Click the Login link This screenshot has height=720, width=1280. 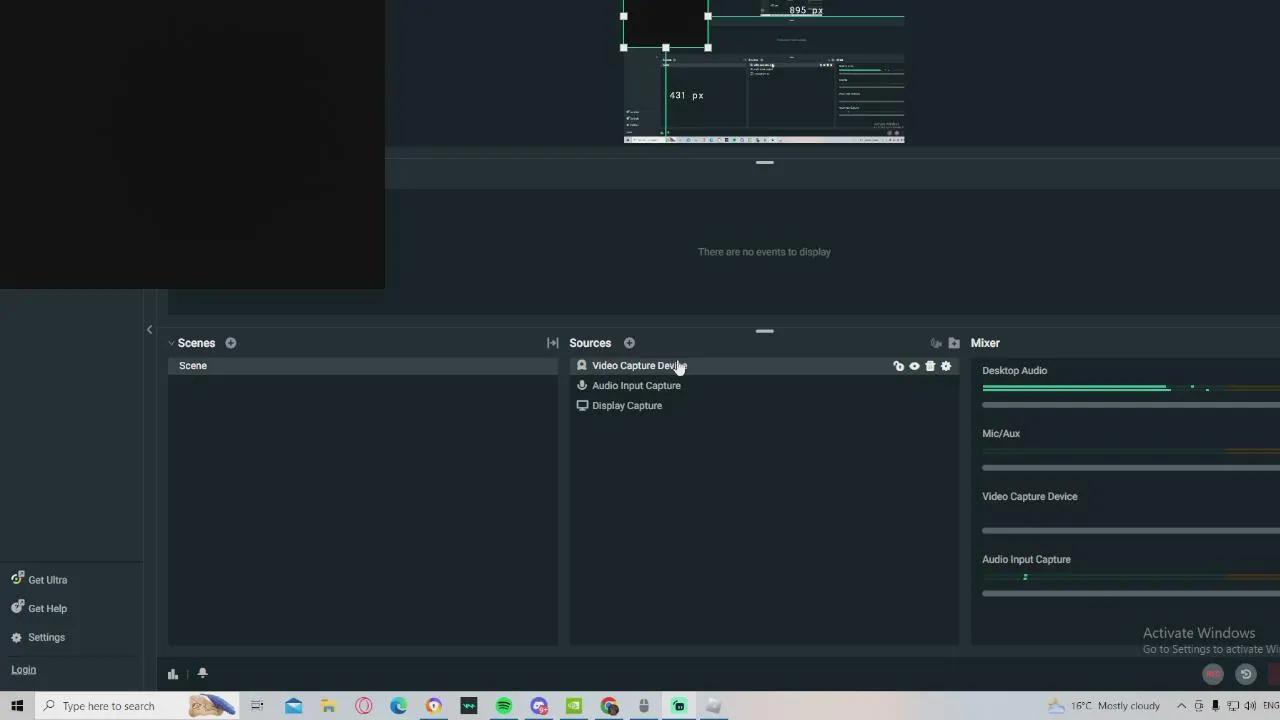pos(23,670)
